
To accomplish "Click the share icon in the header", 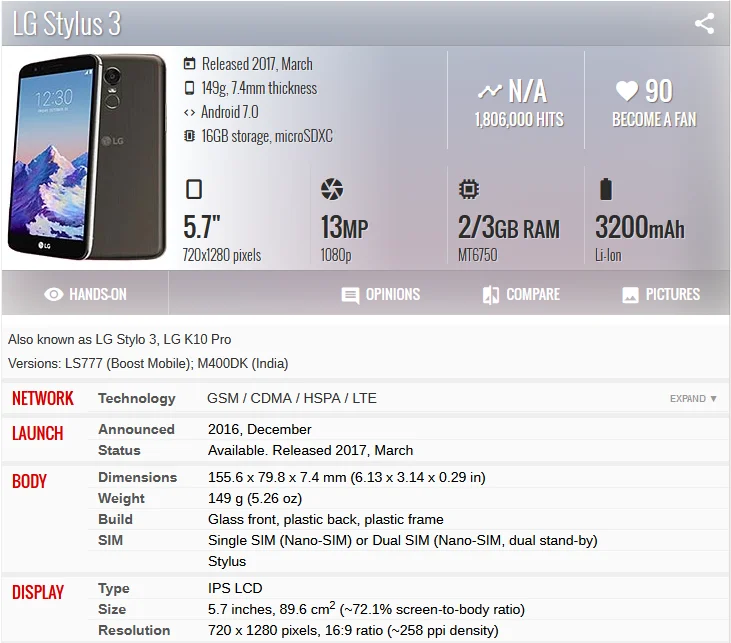I will pos(704,23).
